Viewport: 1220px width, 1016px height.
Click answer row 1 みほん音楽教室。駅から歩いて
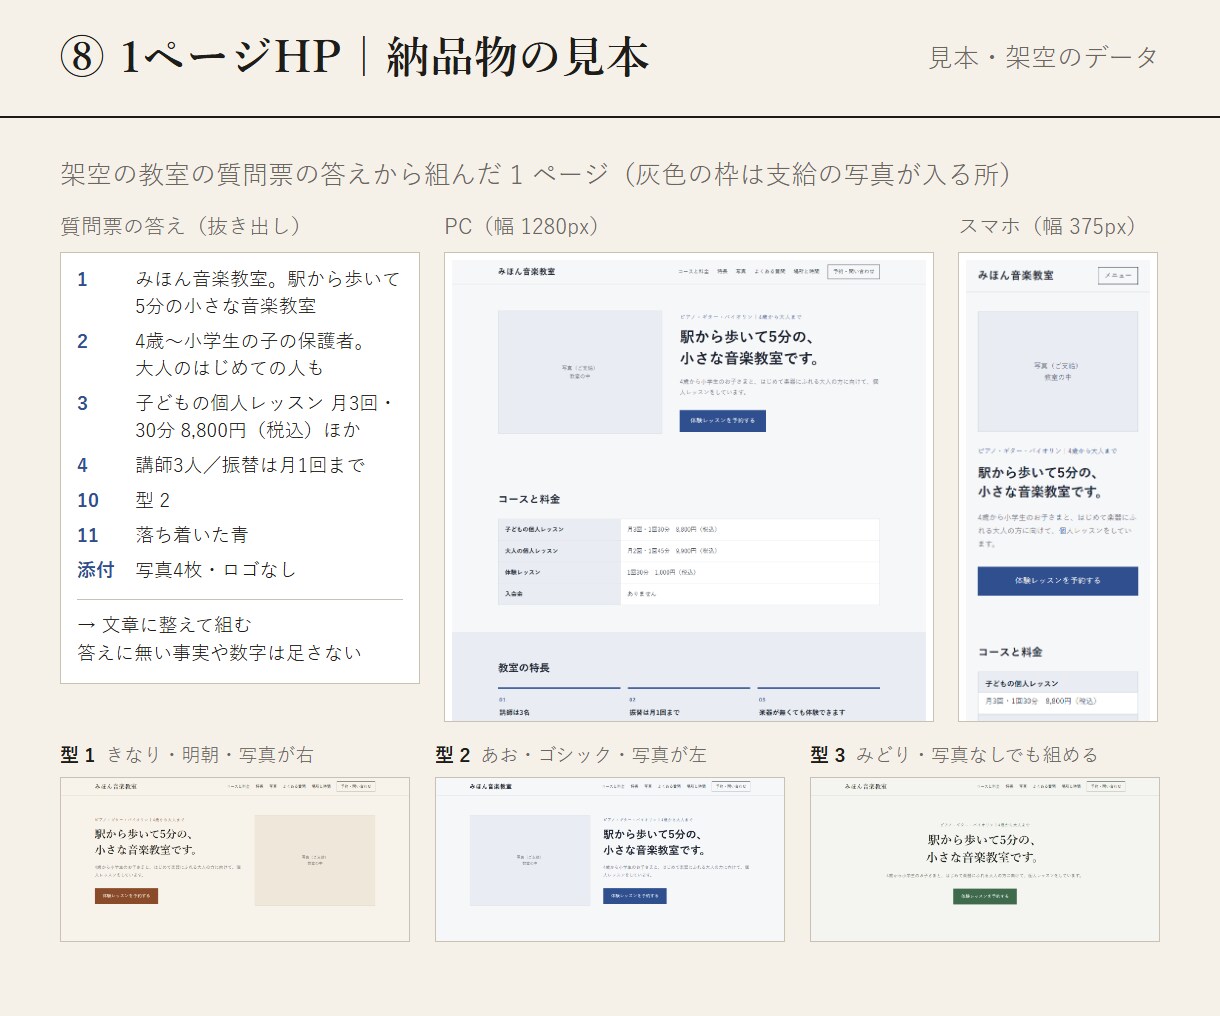pos(240,292)
